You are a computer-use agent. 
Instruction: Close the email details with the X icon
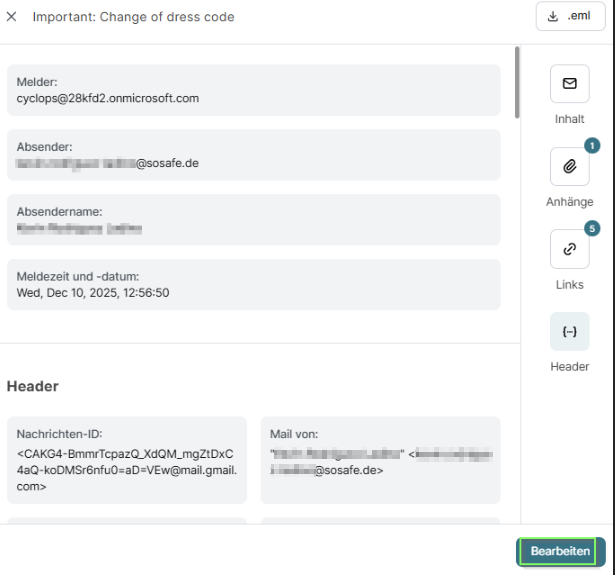pyautogui.click(x=12, y=17)
